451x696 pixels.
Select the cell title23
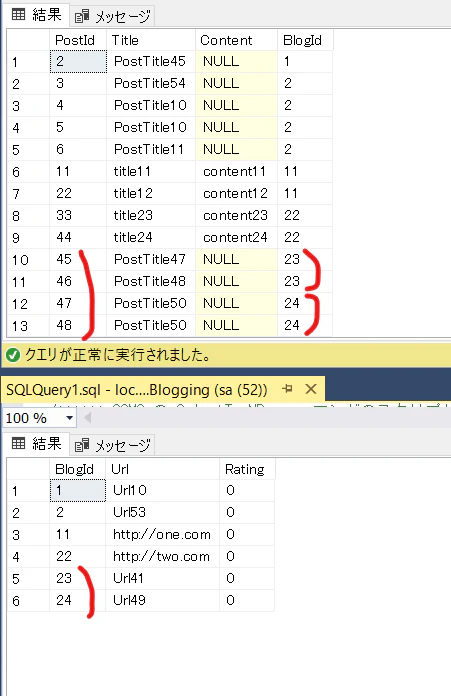pos(151,215)
